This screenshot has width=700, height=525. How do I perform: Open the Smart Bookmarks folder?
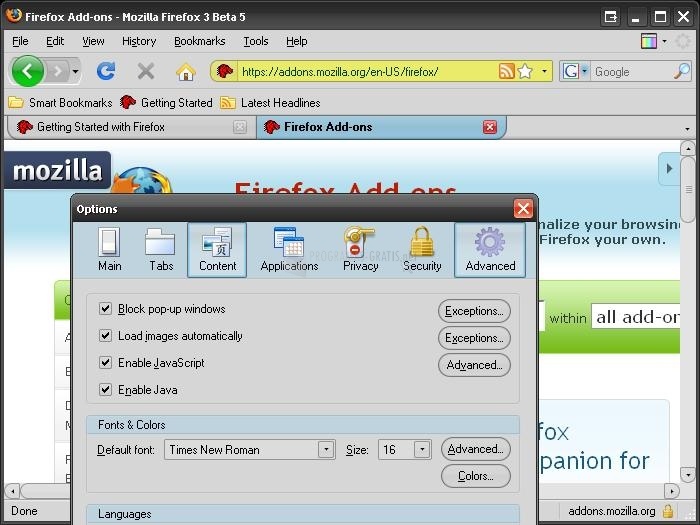tap(60, 103)
